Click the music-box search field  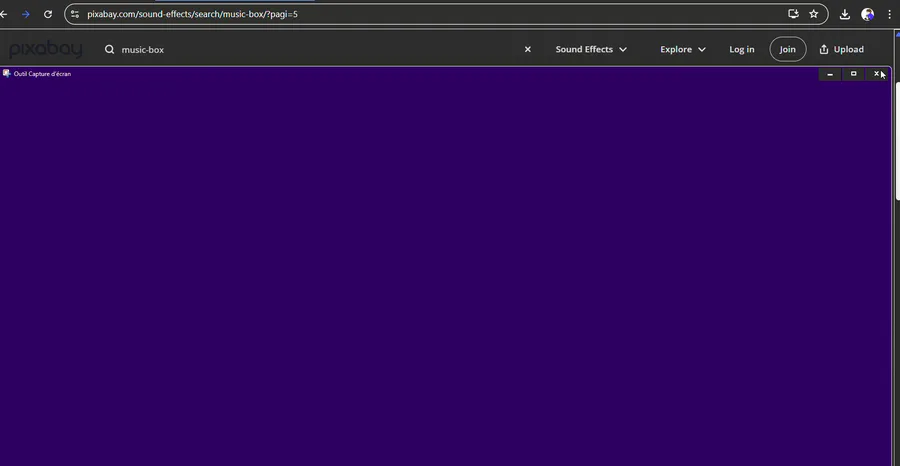[x=318, y=49]
